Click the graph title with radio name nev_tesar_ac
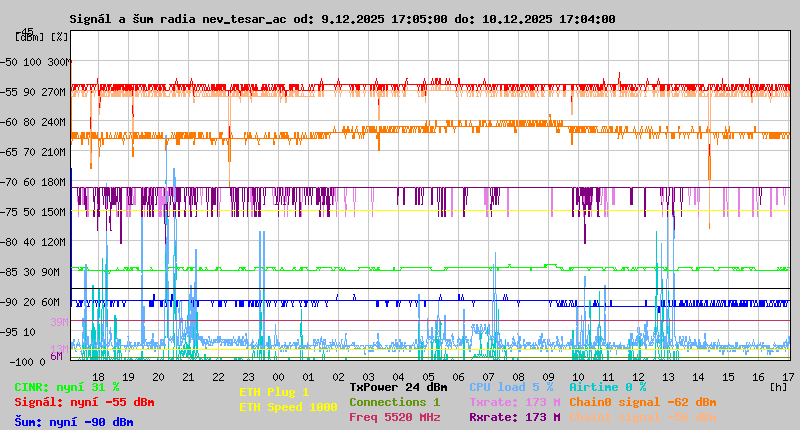800x430 pixels. (x=342, y=19)
